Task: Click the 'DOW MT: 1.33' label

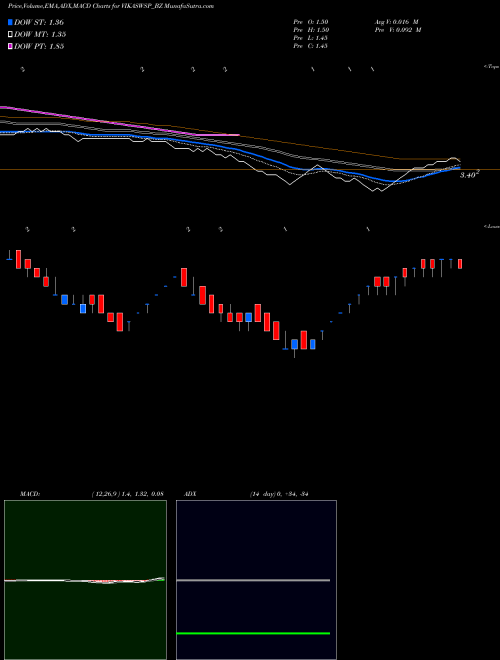Action: (x=40, y=35)
